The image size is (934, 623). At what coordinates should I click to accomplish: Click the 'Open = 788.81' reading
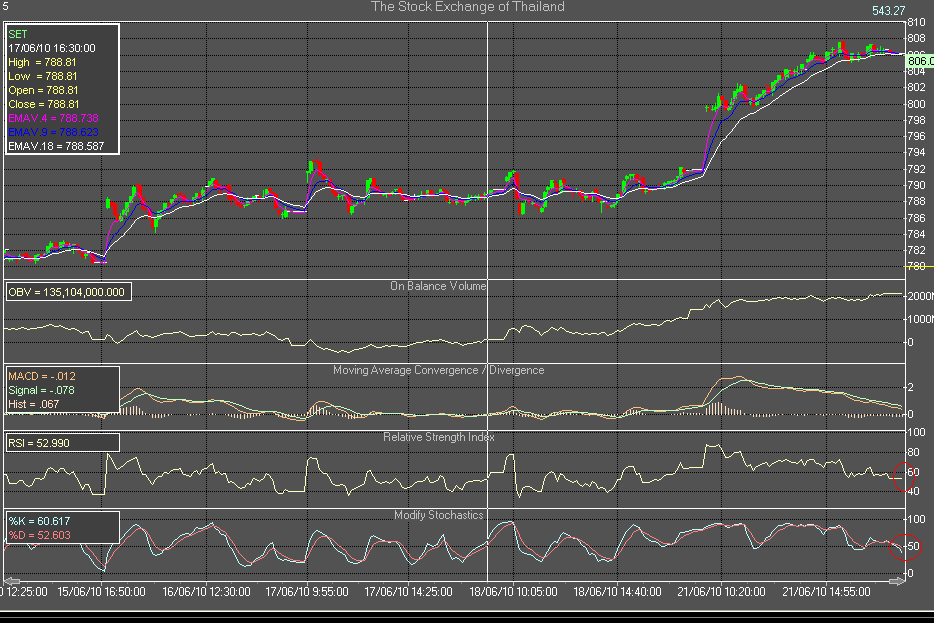pyautogui.click(x=43, y=91)
